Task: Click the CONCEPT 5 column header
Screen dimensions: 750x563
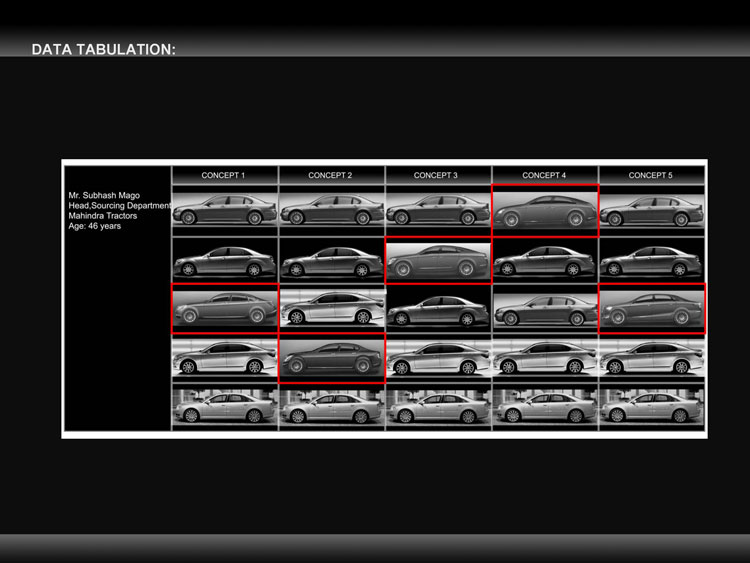Action: 650,175
